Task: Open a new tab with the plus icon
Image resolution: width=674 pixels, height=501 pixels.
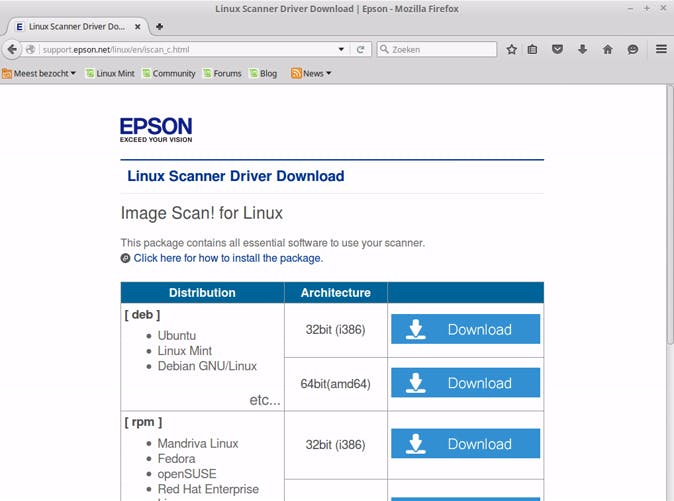Action: pyautogui.click(x=159, y=26)
